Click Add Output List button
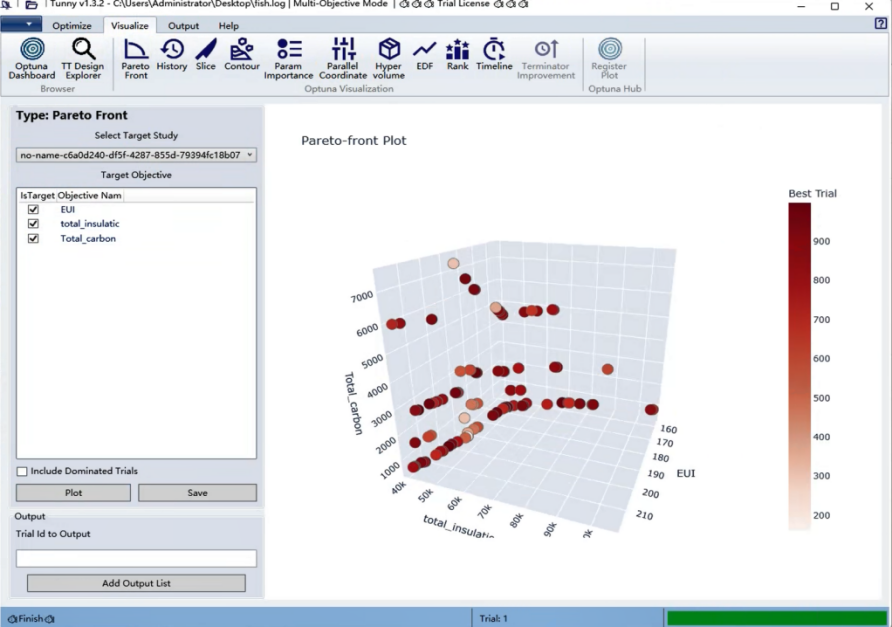Viewport: 892px width, 627px height. [x=137, y=583]
